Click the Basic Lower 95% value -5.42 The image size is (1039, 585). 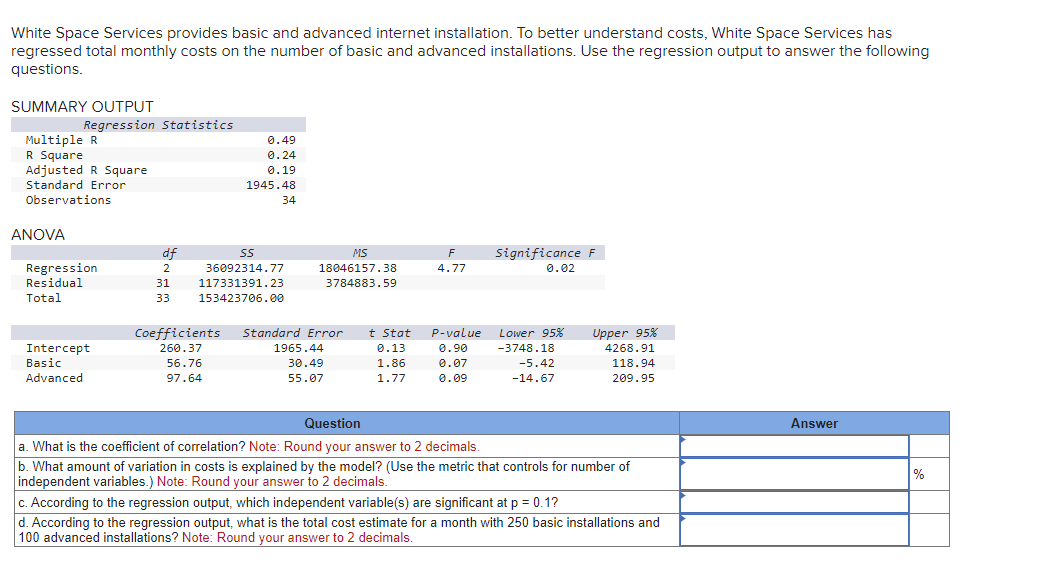[537, 363]
